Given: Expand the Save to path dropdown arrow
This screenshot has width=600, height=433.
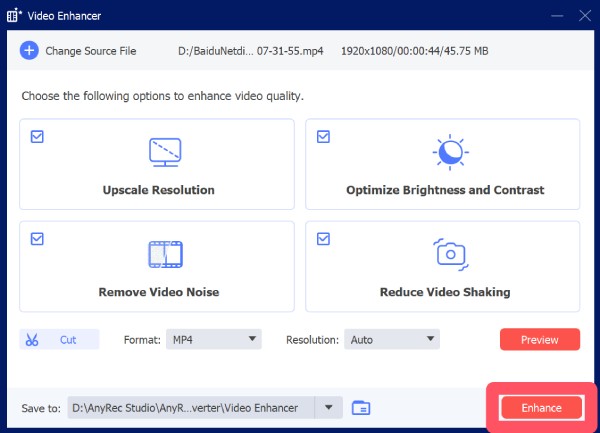Looking at the screenshot, I should point(328,408).
